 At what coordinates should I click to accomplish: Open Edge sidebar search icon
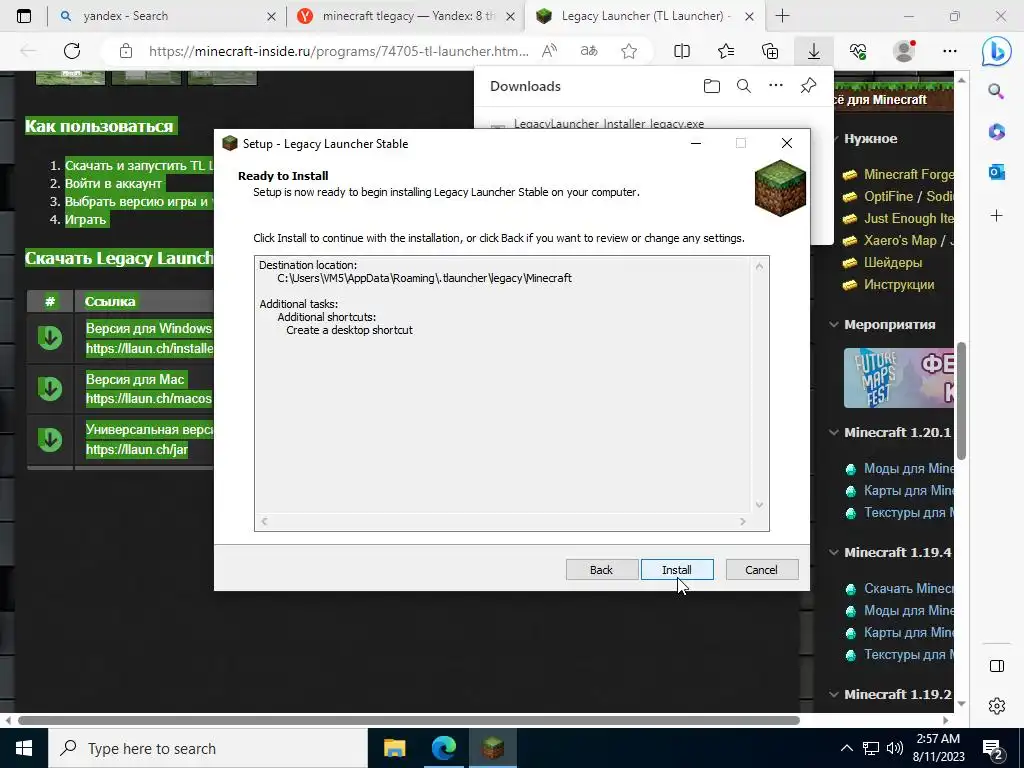[x=997, y=91]
